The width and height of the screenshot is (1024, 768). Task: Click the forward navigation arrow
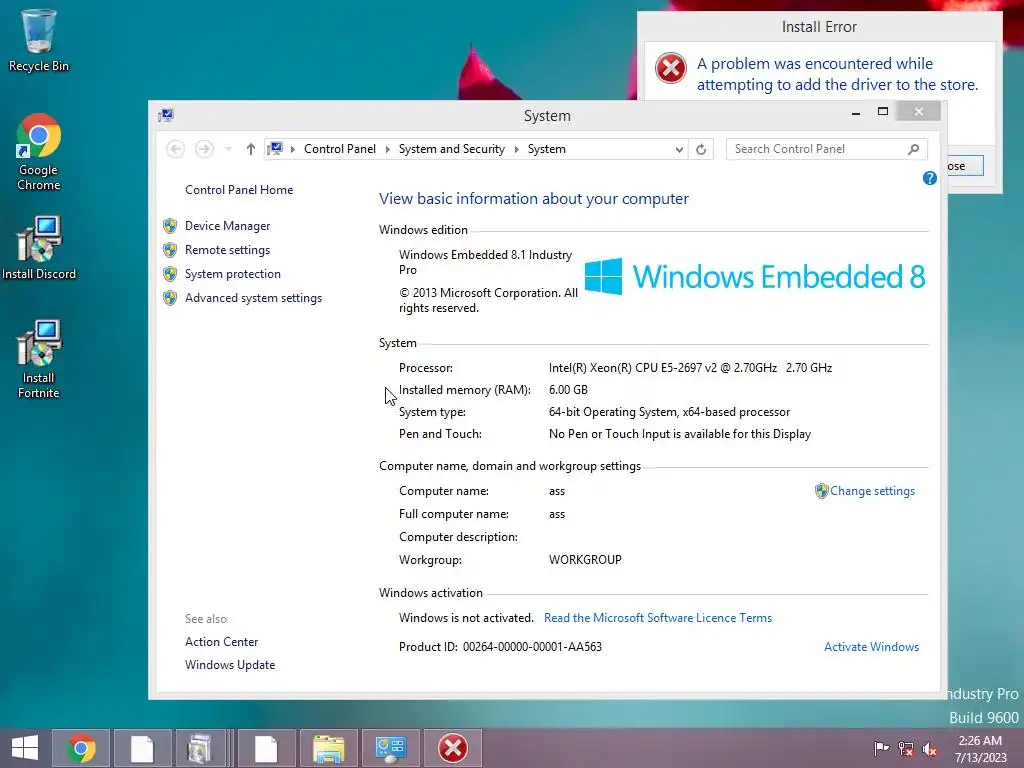click(x=204, y=149)
